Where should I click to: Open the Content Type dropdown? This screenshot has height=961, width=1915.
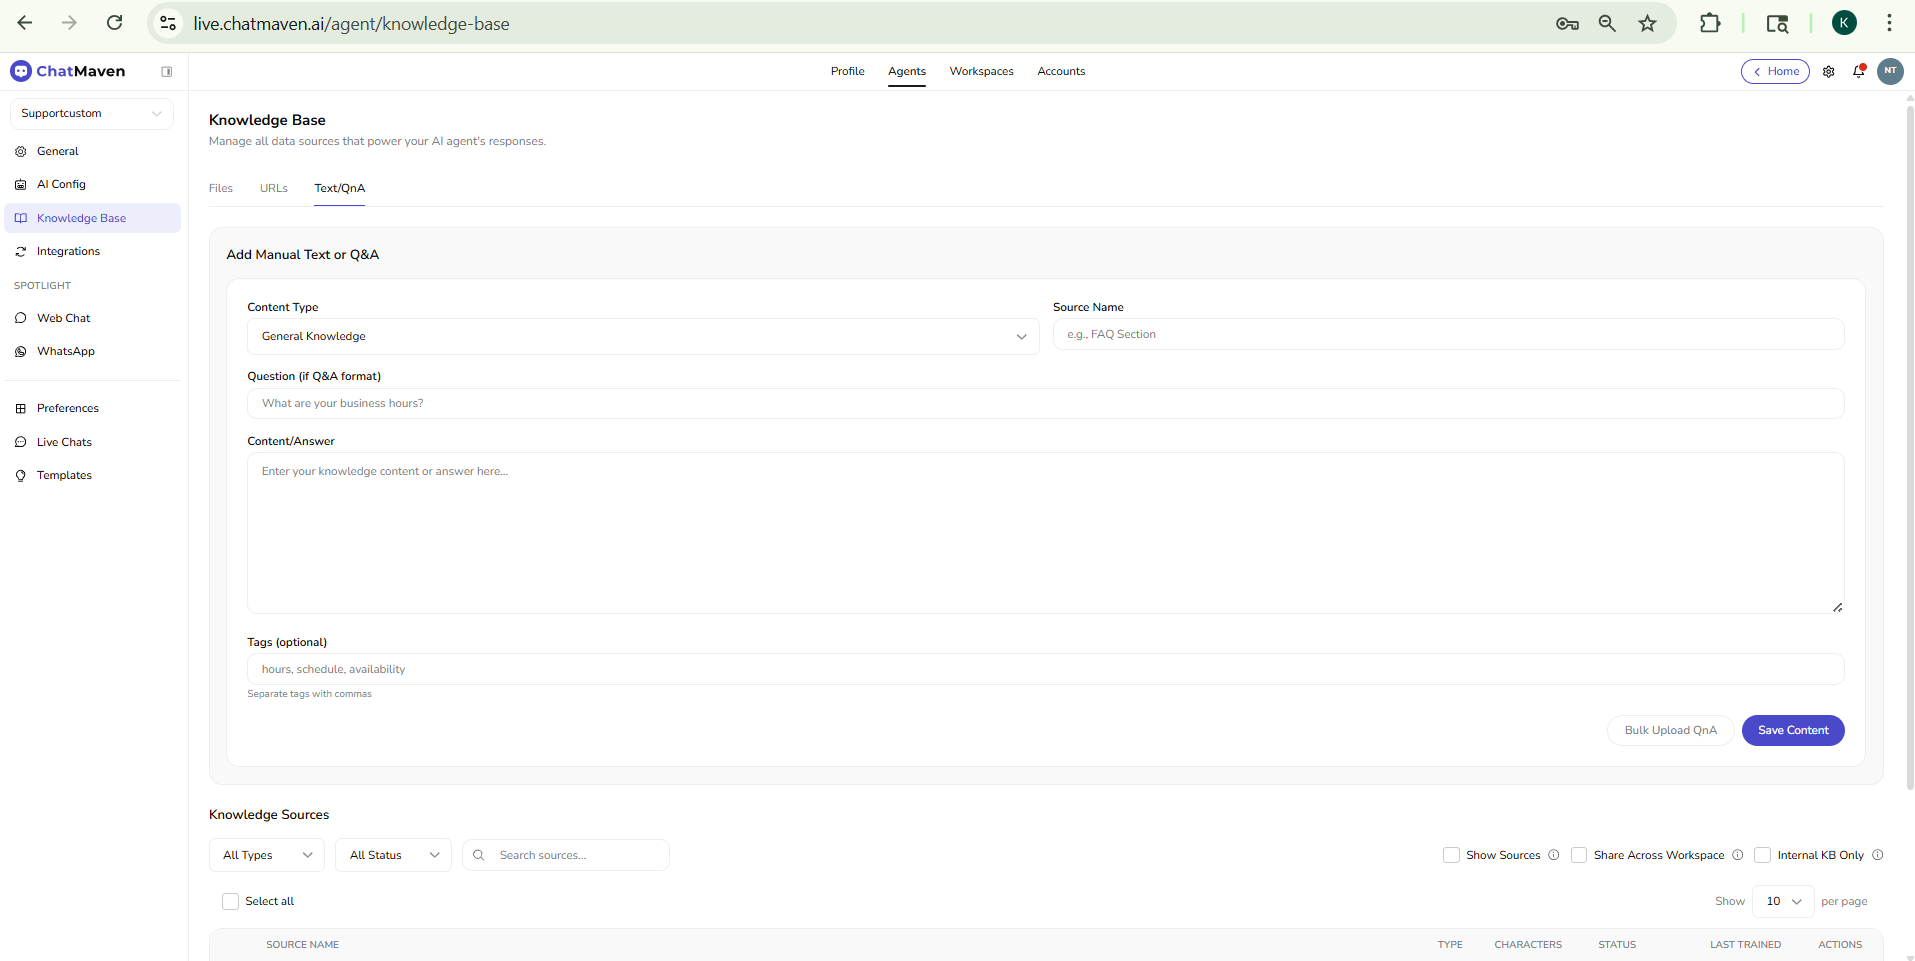pyautogui.click(x=641, y=336)
